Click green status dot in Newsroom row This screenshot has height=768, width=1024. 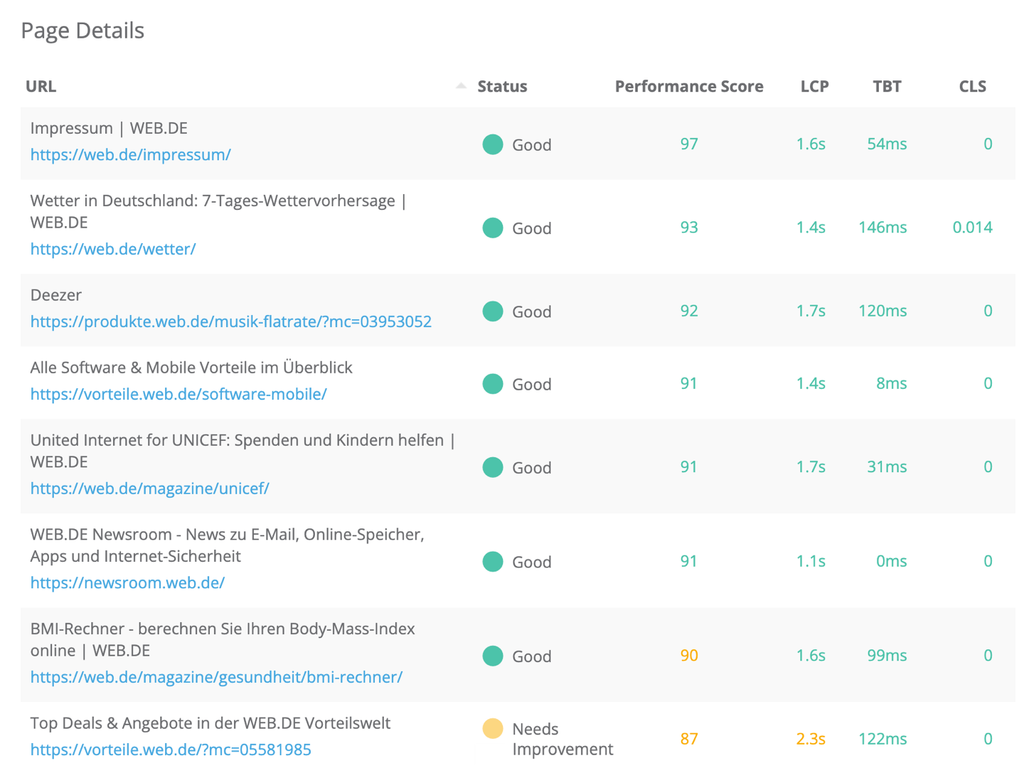(x=492, y=562)
